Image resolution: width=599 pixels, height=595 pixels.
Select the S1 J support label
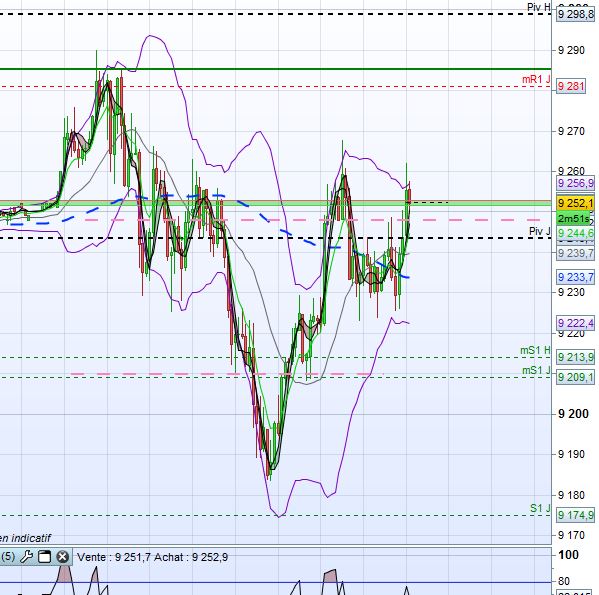click(540, 508)
